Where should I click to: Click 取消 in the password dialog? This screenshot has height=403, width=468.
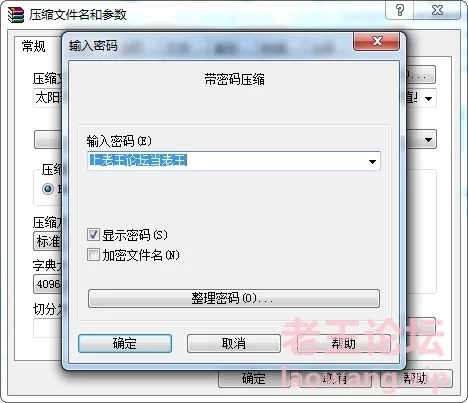point(234,343)
